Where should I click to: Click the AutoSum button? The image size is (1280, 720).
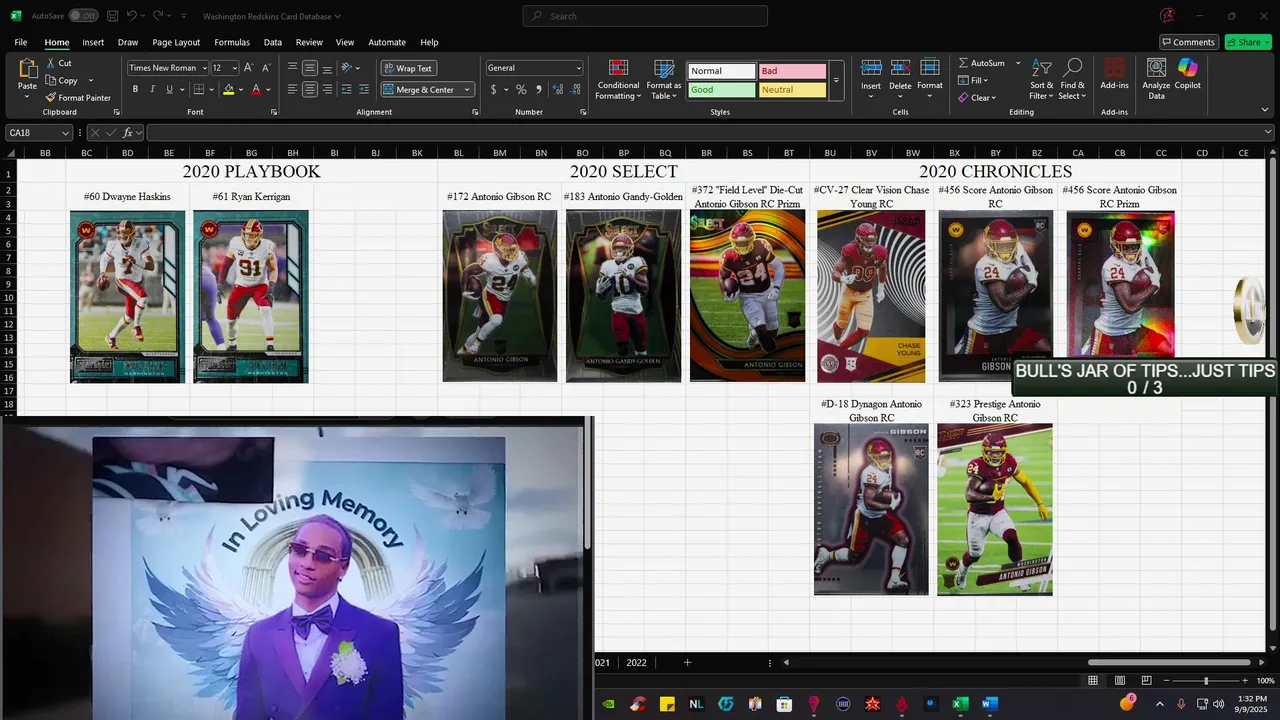(981, 63)
